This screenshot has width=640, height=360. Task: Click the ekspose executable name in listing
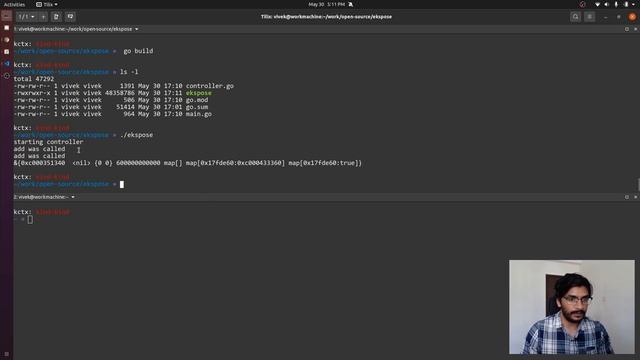click(x=199, y=93)
